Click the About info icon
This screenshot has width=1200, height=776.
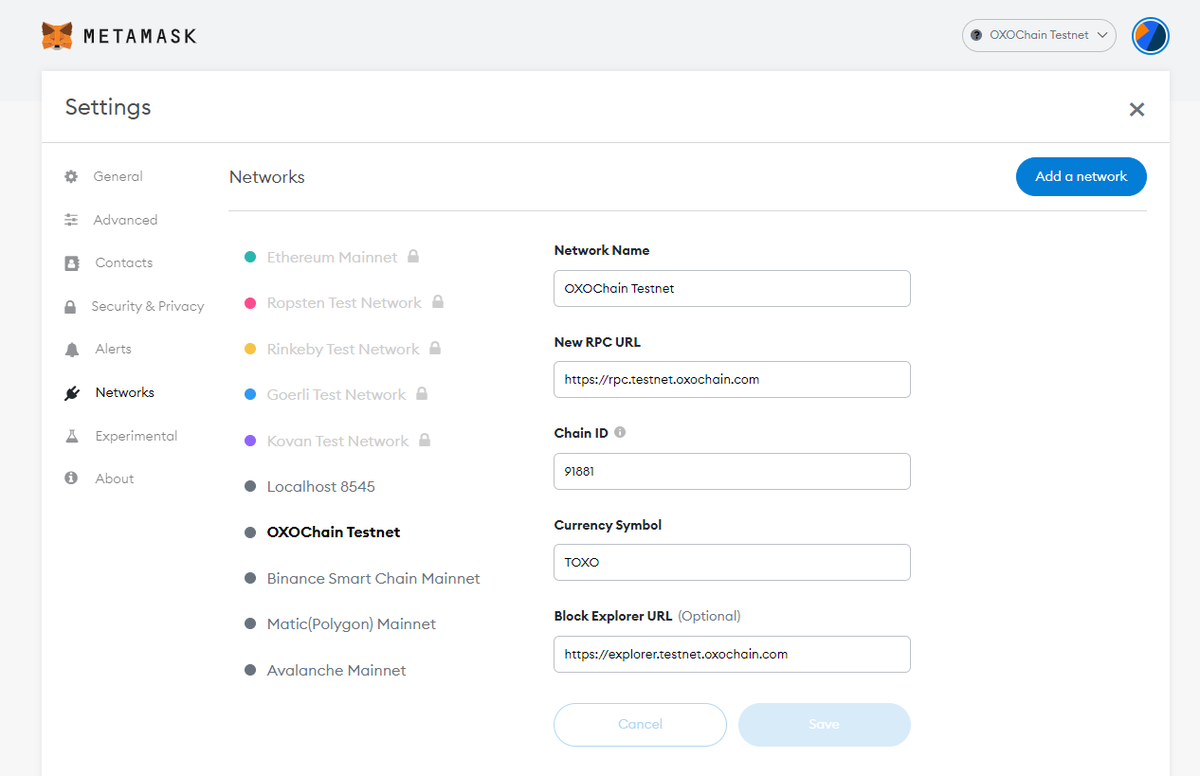71,478
